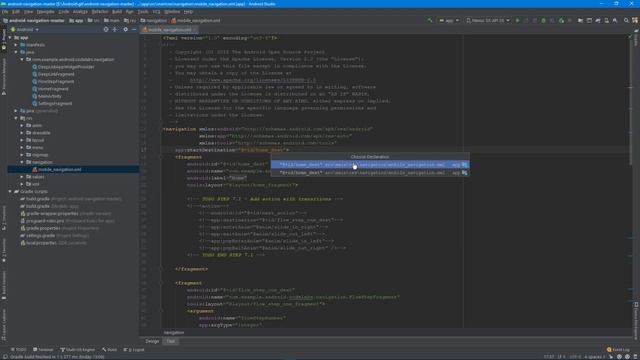The height and width of the screenshot is (360, 640).
Task: Open the Multi-OS Engine tool window
Action: tap(78, 350)
